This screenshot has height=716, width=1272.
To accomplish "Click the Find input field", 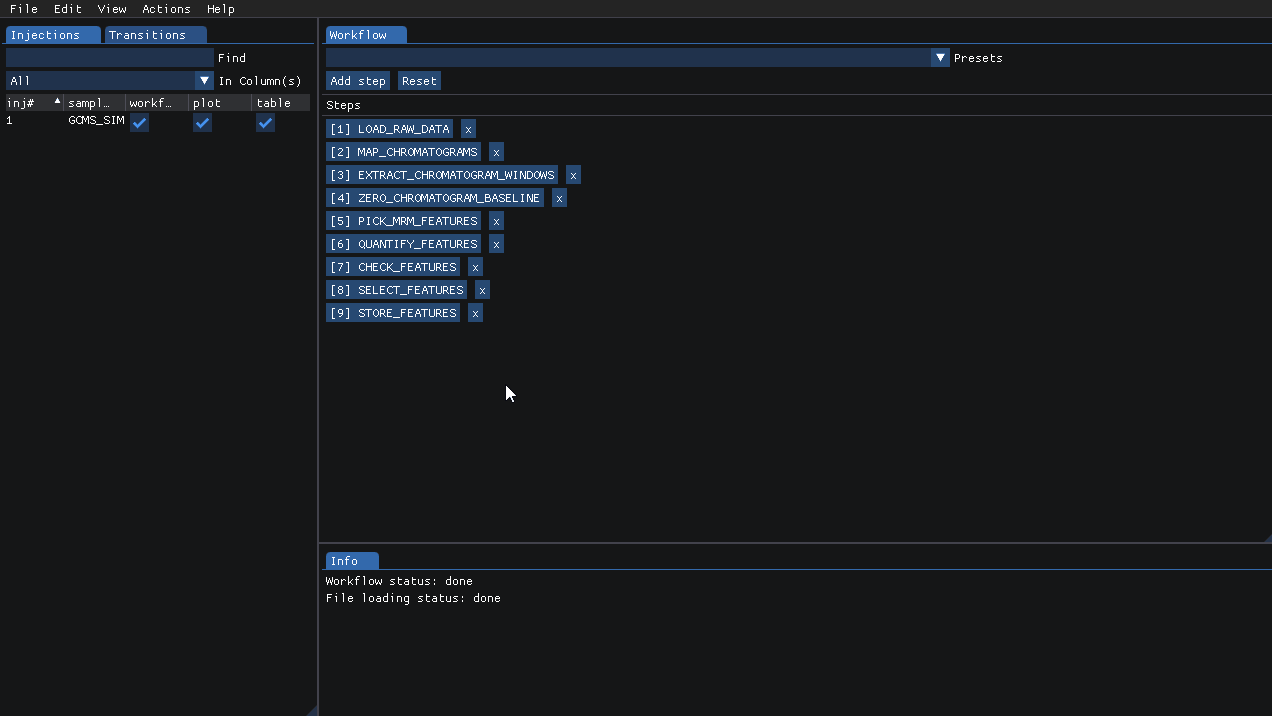I will 110,58.
